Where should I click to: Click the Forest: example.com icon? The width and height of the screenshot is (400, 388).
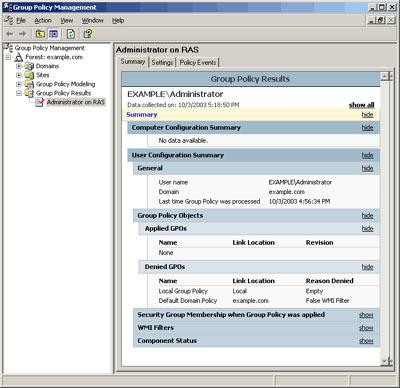[19, 57]
